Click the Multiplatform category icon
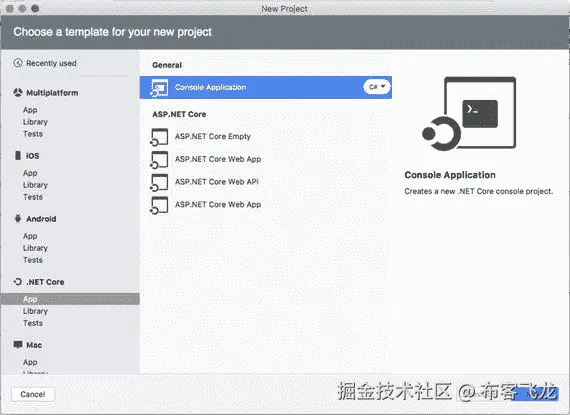Screen dimensions: 570x415 (18, 92)
